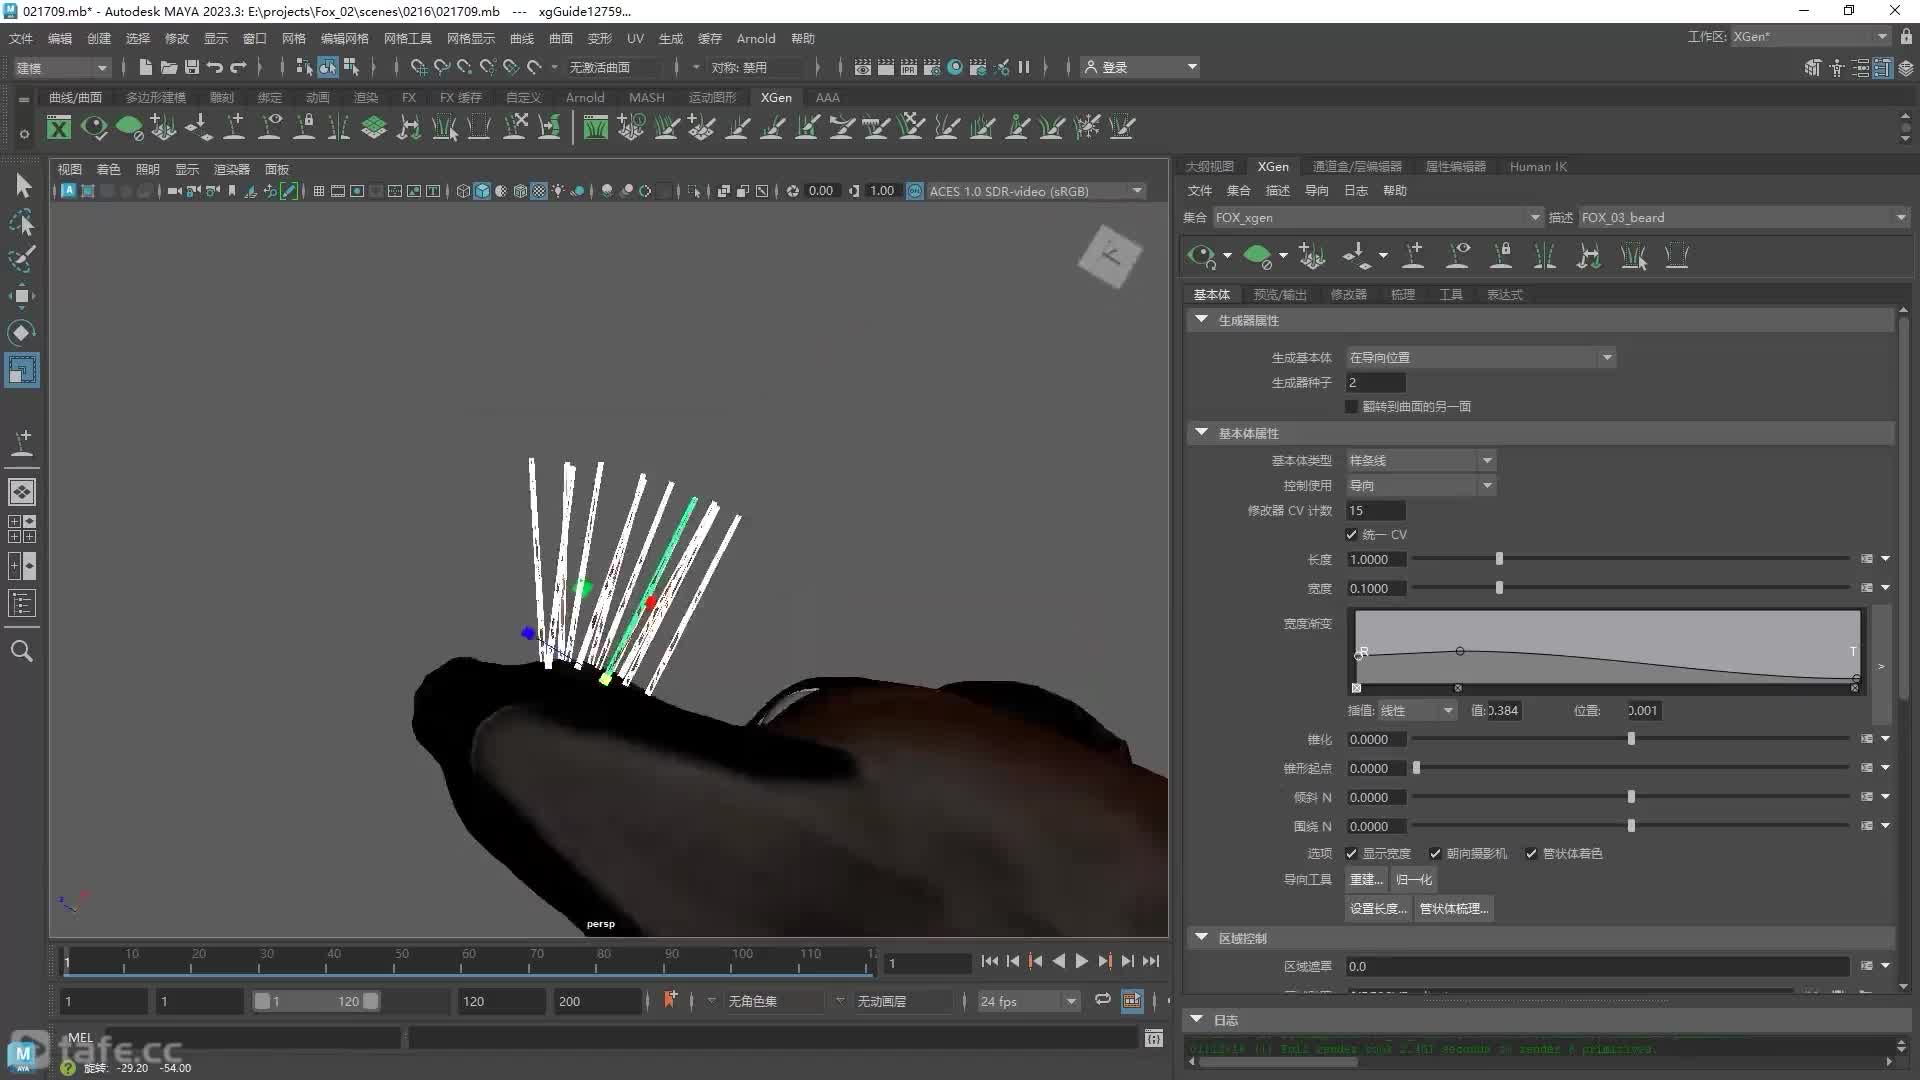Screen dimensions: 1920x1080
Task: Open the primitive type spline dropdown
Action: point(1420,461)
